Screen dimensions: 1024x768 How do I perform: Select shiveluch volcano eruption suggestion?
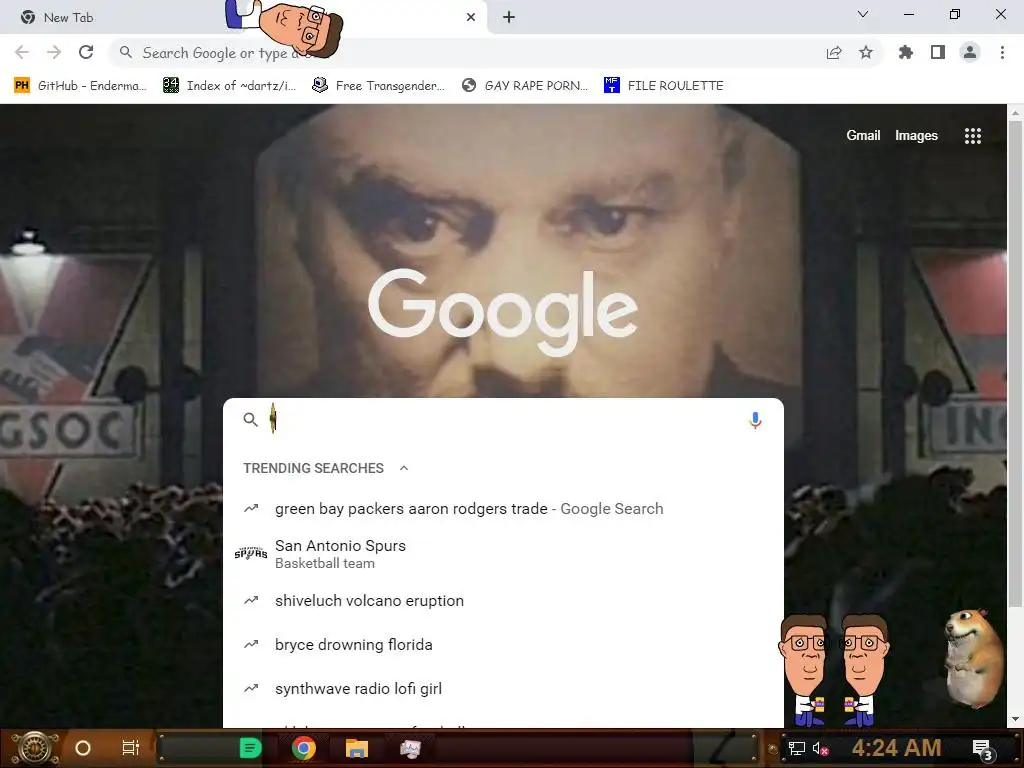503,601
